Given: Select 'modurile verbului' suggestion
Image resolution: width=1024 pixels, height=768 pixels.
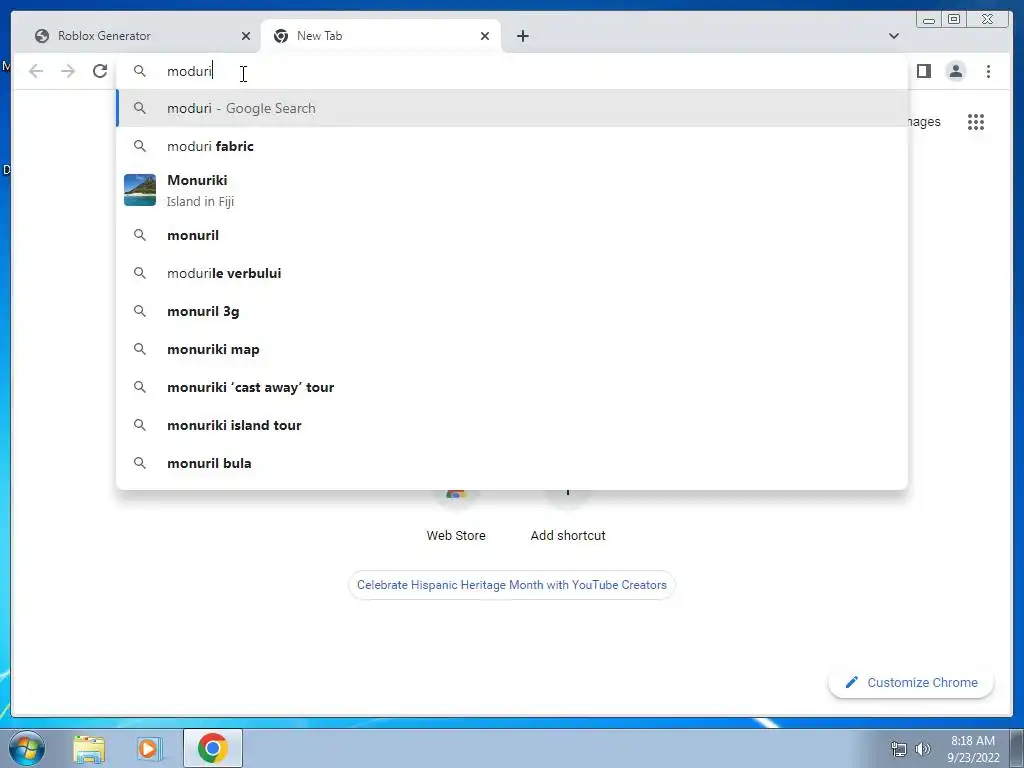Looking at the screenshot, I should click(x=512, y=273).
